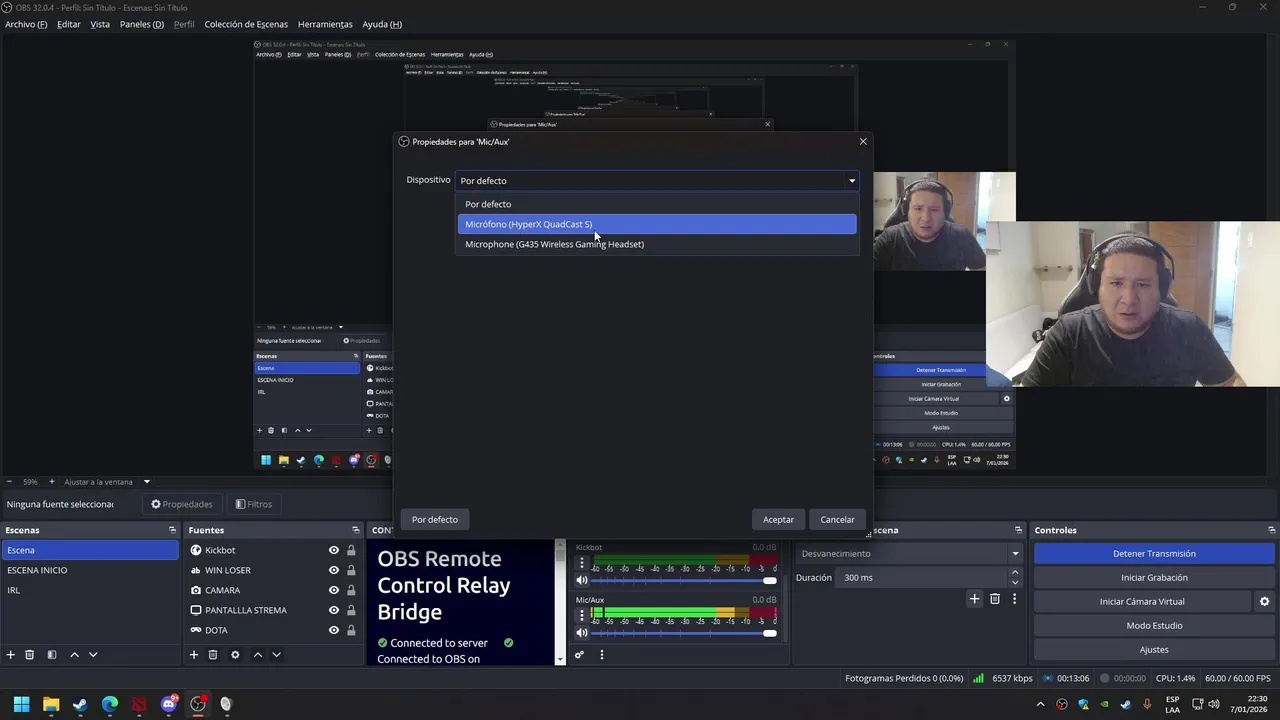Open Mic/Aux audio options three-dot menu
The width and height of the screenshot is (1280, 720).
[582, 615]
